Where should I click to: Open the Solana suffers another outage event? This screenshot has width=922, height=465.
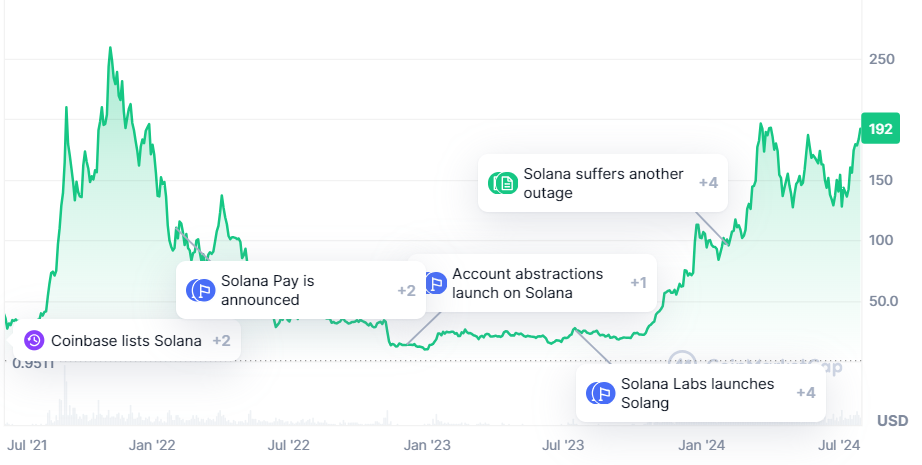coord(603,183)
